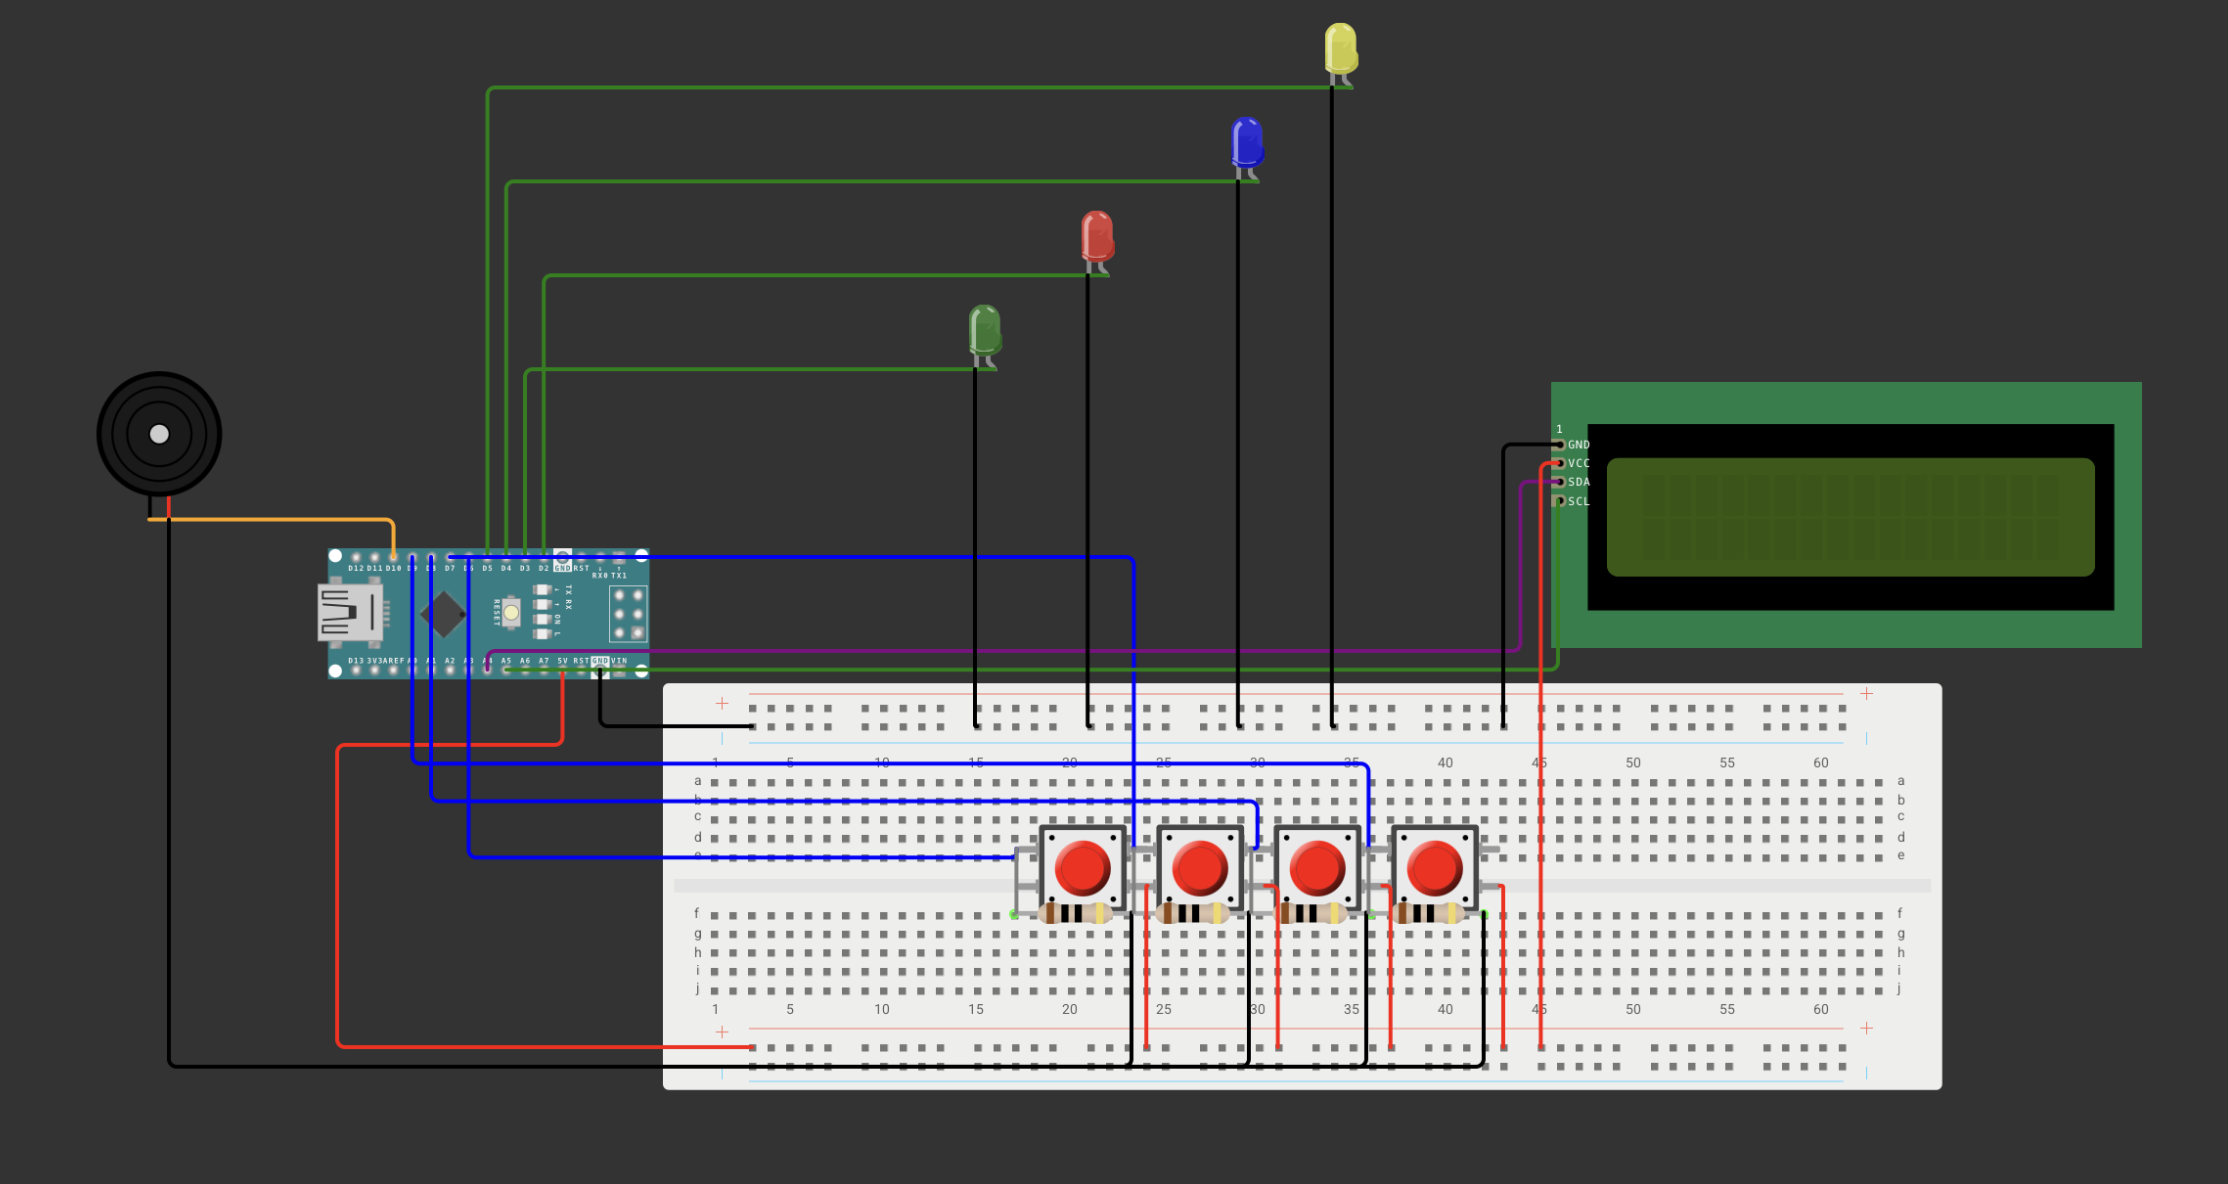The height and width of the screenshot is (1184, 2228).
Task: Click the Arduino ICSP header pins
Action: (x=628, y=613)
